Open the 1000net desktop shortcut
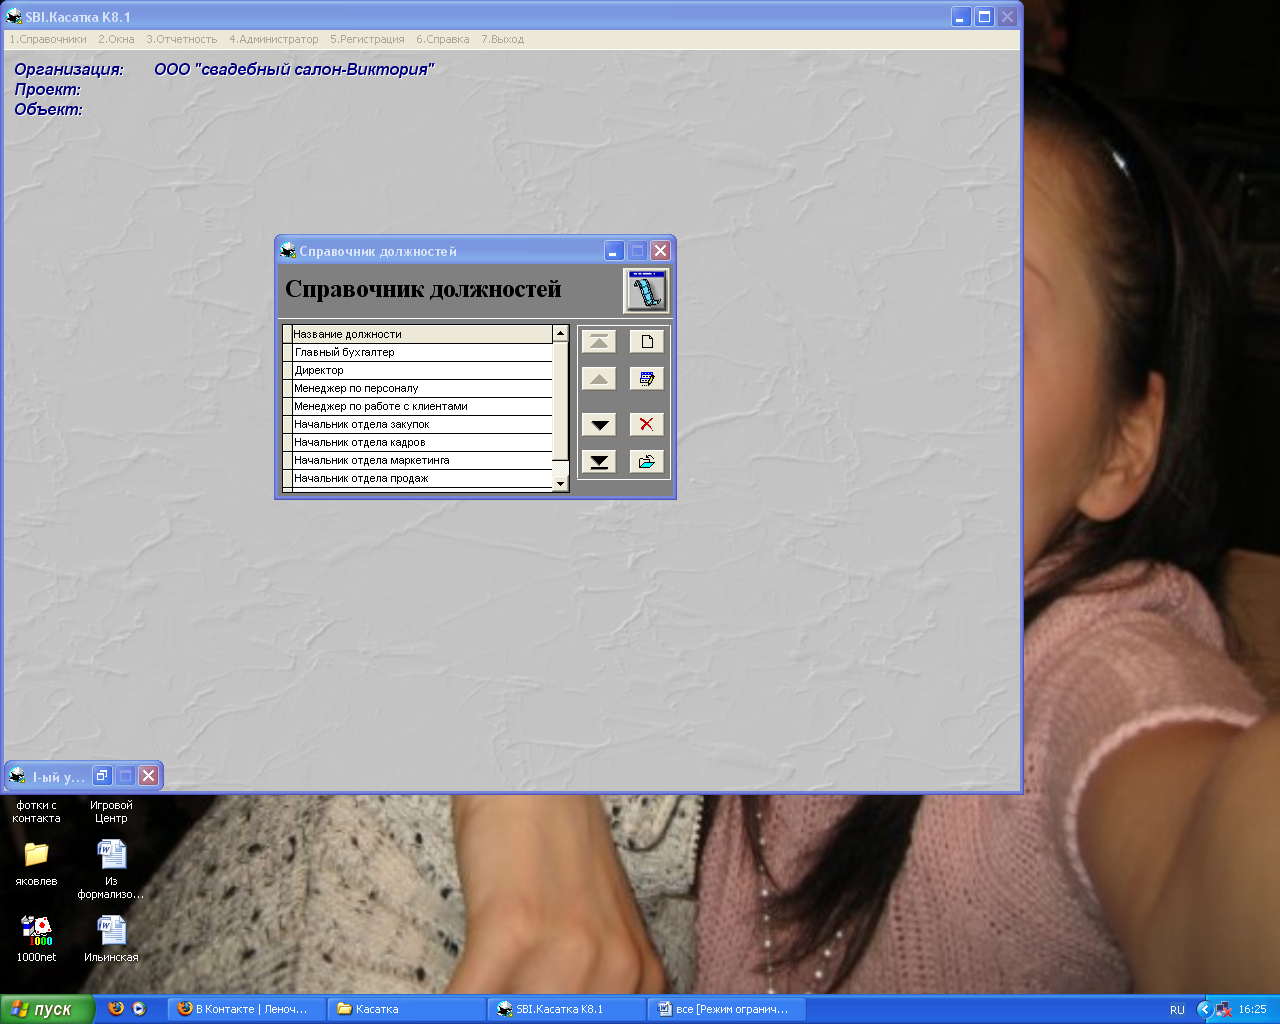The height and width of the screenshot is (1024, 1280). [36, 939]
